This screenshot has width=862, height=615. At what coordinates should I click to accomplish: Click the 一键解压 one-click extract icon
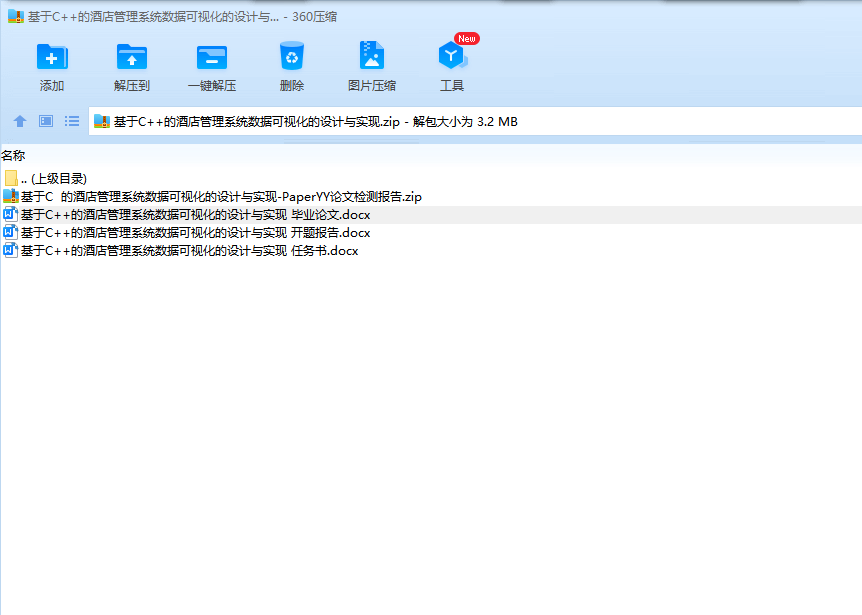(x=212, y=58)
